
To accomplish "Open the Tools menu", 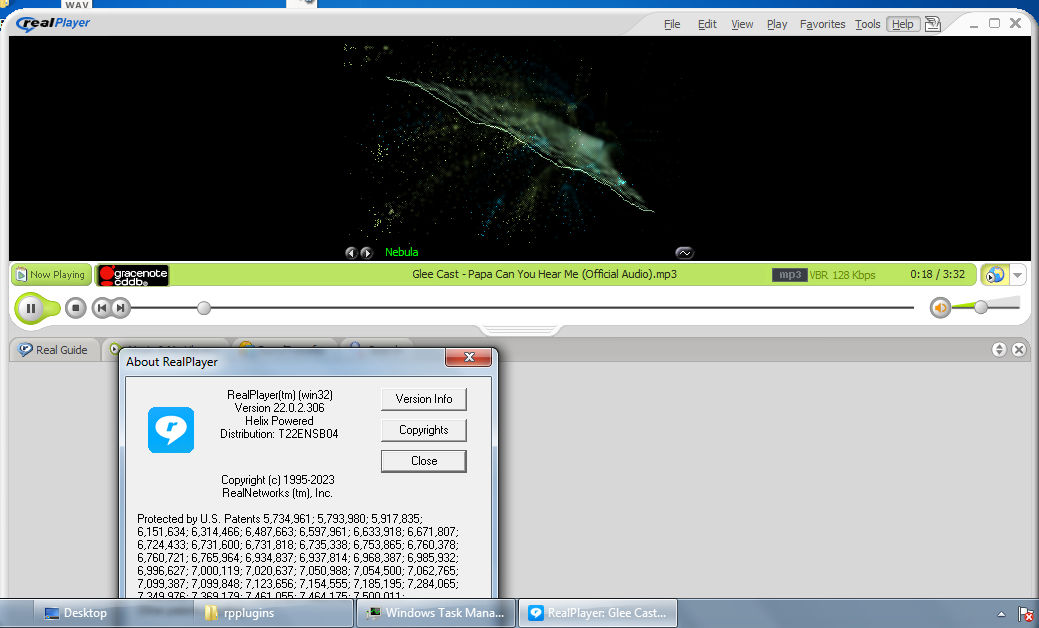I will [866, 23].
